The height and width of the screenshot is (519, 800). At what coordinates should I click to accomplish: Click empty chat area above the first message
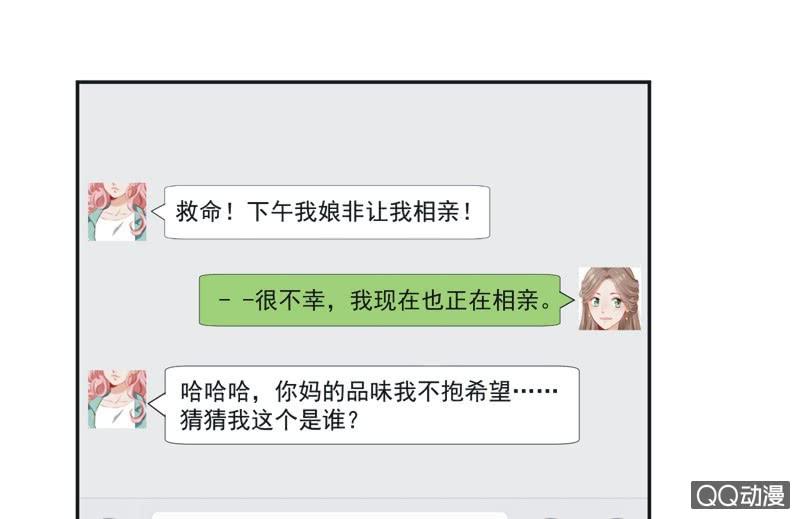coord(363,133)
